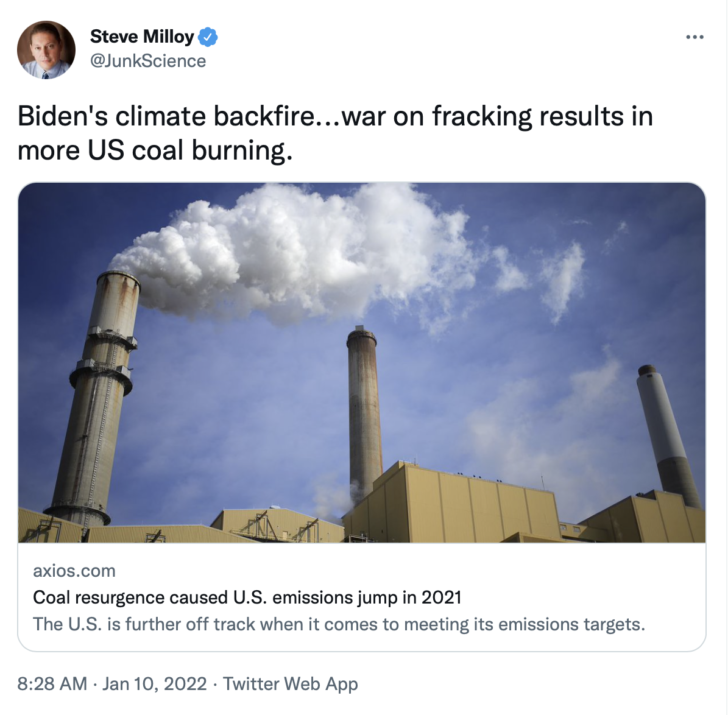This screenshot has width=728, height=715.
Task: Click the 8:28 AM timestamp
Action: [52, 684]
